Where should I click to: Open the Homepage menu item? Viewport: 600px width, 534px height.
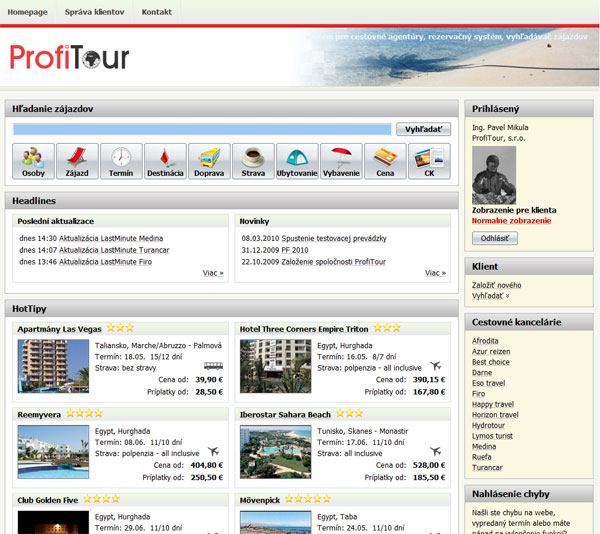[x=28, y=12]
